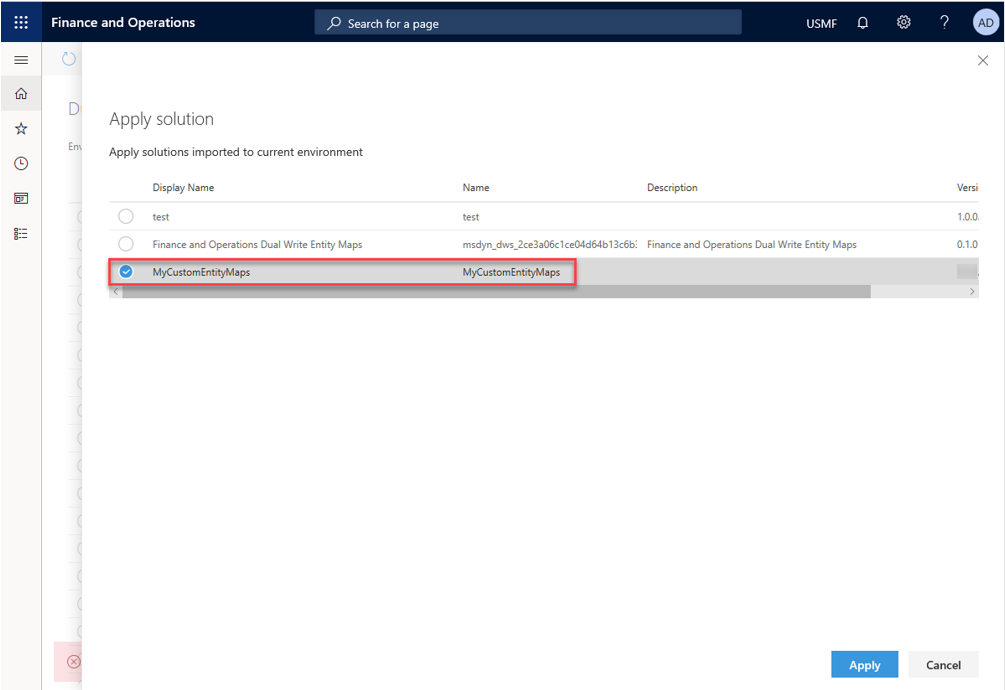
Task: Go to the Home icon in sidebar
Action: (21, 94)
